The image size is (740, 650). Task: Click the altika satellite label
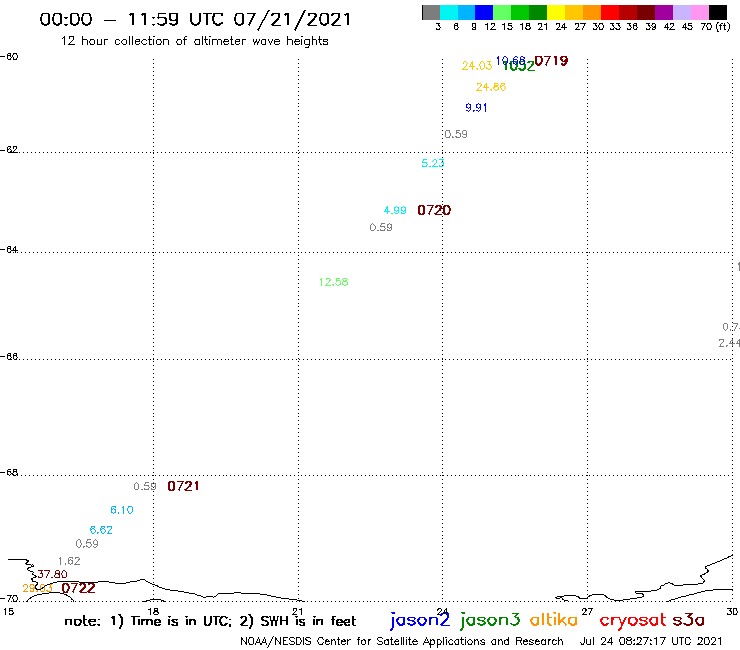tap(554, 619)
